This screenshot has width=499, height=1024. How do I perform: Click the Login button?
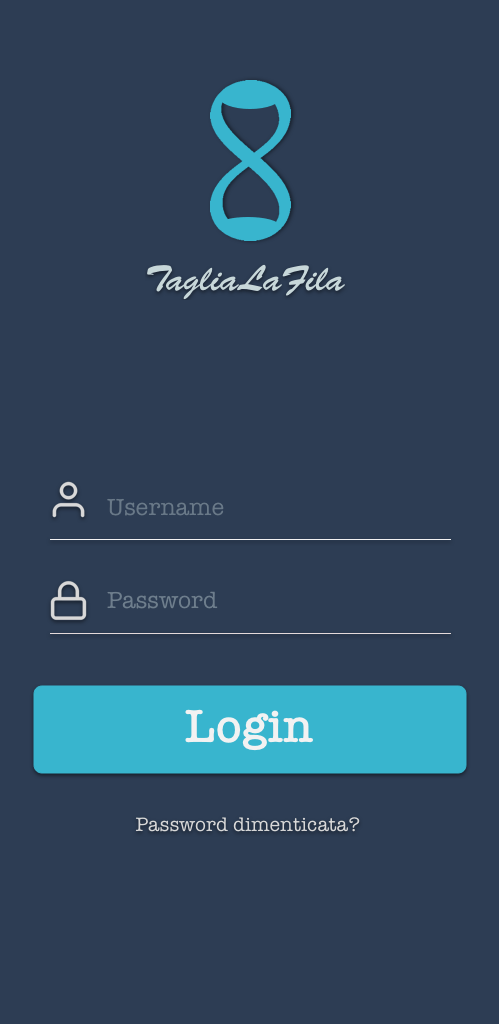coord(250,729)
